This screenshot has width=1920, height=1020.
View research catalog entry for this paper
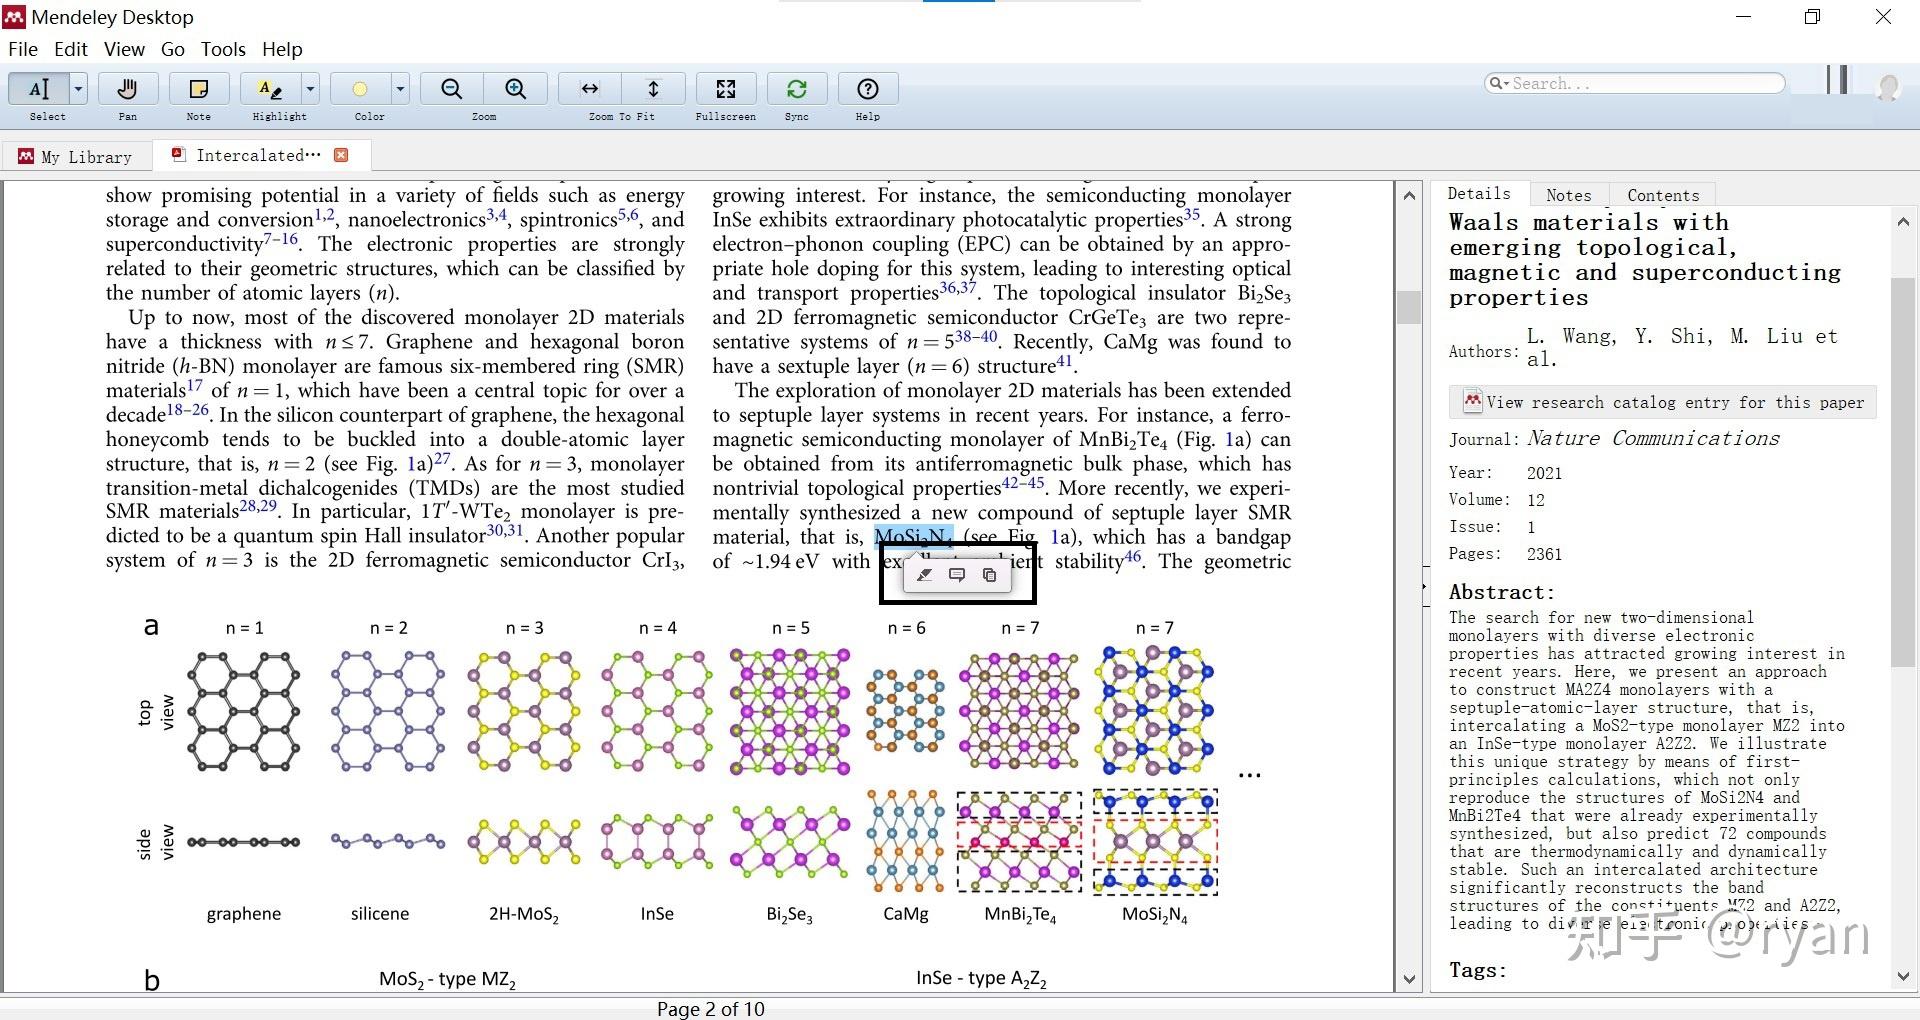click(x=1663, y=402)
